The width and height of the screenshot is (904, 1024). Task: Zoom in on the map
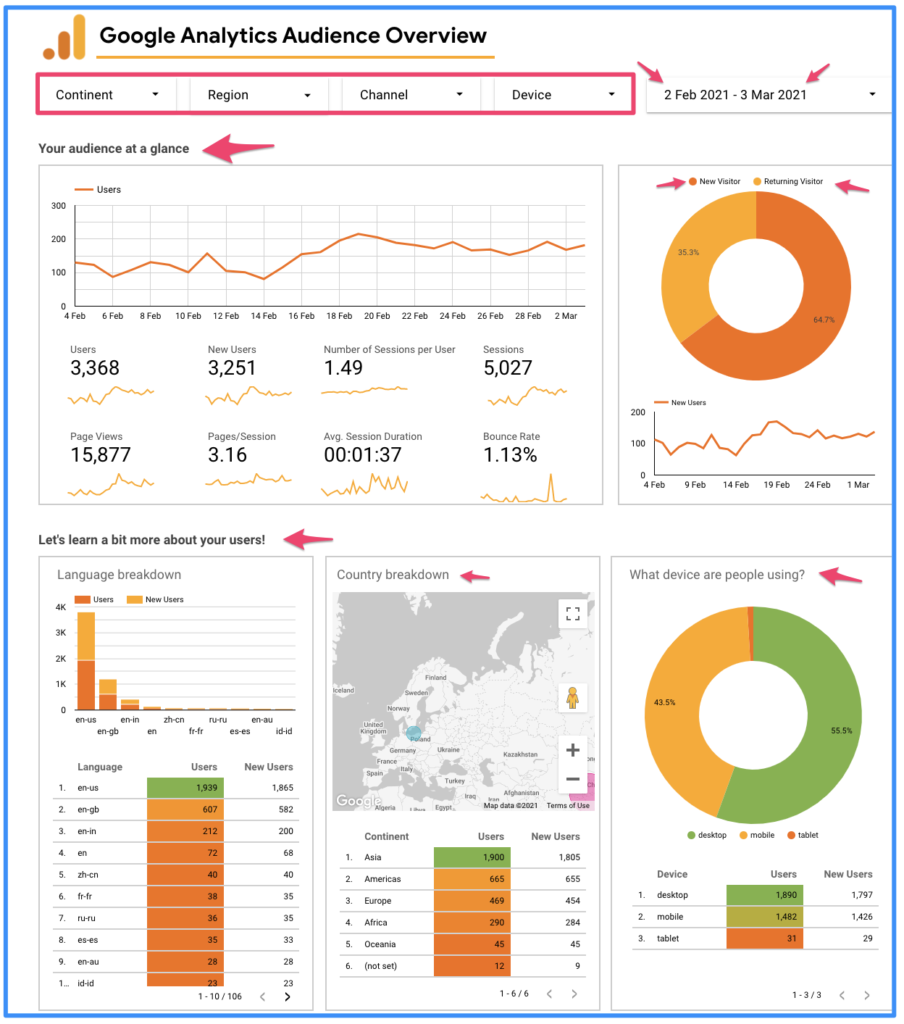(x=573, y=750)
